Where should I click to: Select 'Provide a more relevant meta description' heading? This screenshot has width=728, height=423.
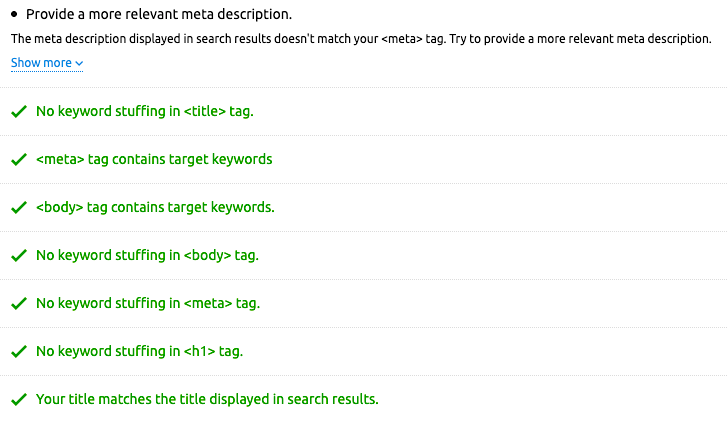click(x=159, y=15)
